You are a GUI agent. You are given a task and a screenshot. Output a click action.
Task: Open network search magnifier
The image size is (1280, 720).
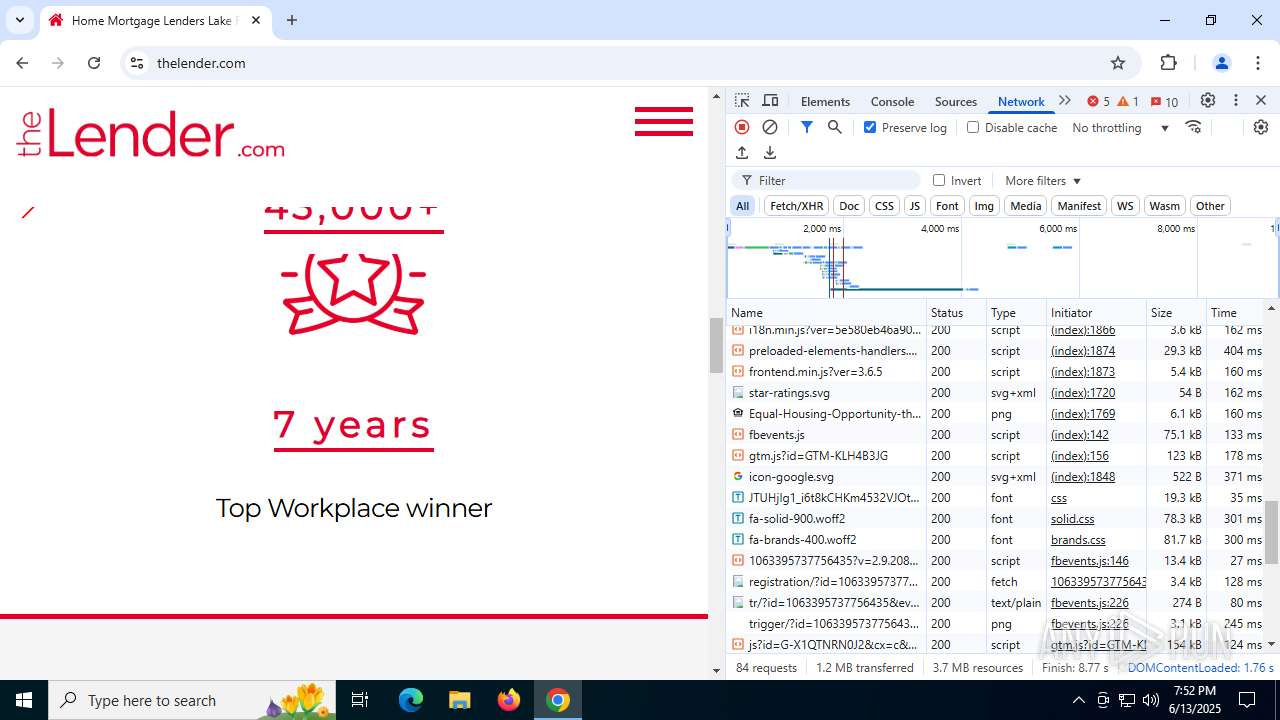[834, 127]
